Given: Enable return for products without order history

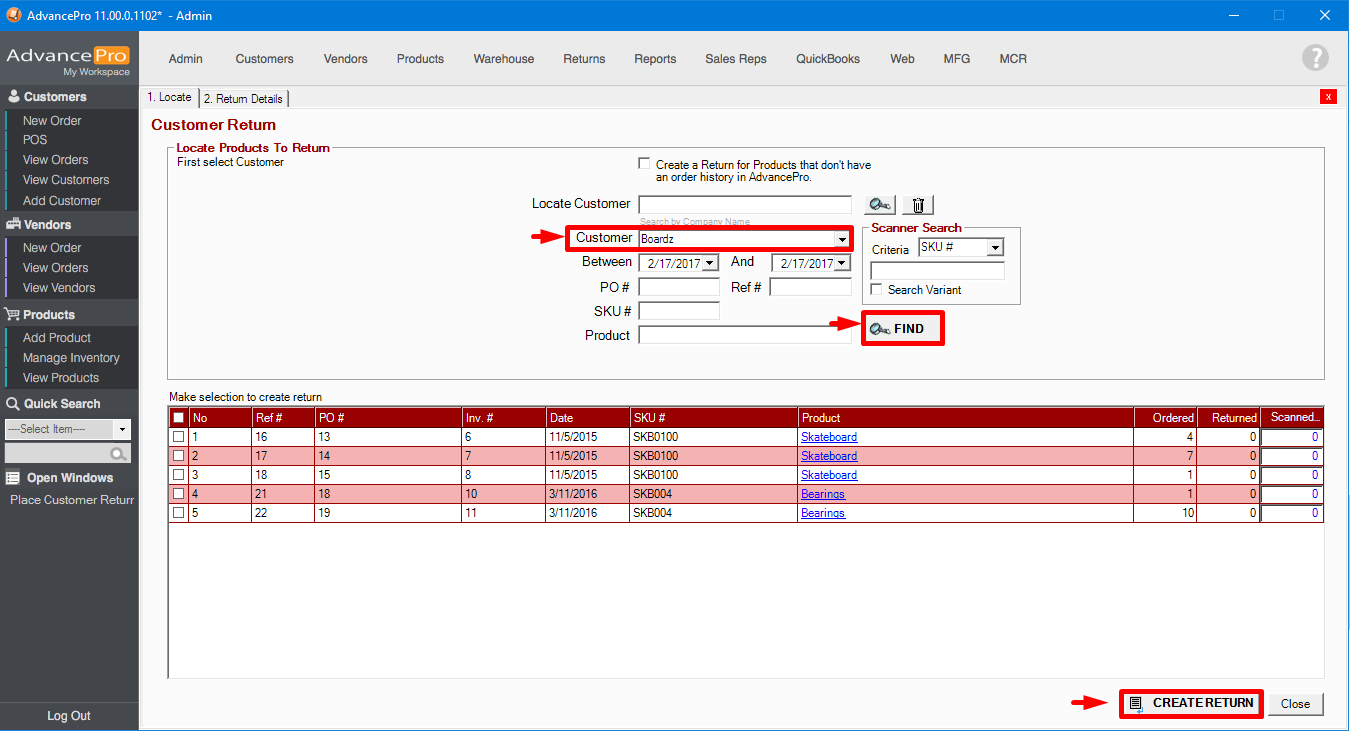Looking at the screenshot, I should coord(644,164).
